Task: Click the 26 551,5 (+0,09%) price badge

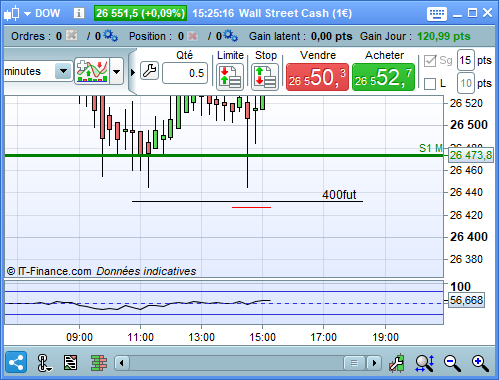Action: 140,13
